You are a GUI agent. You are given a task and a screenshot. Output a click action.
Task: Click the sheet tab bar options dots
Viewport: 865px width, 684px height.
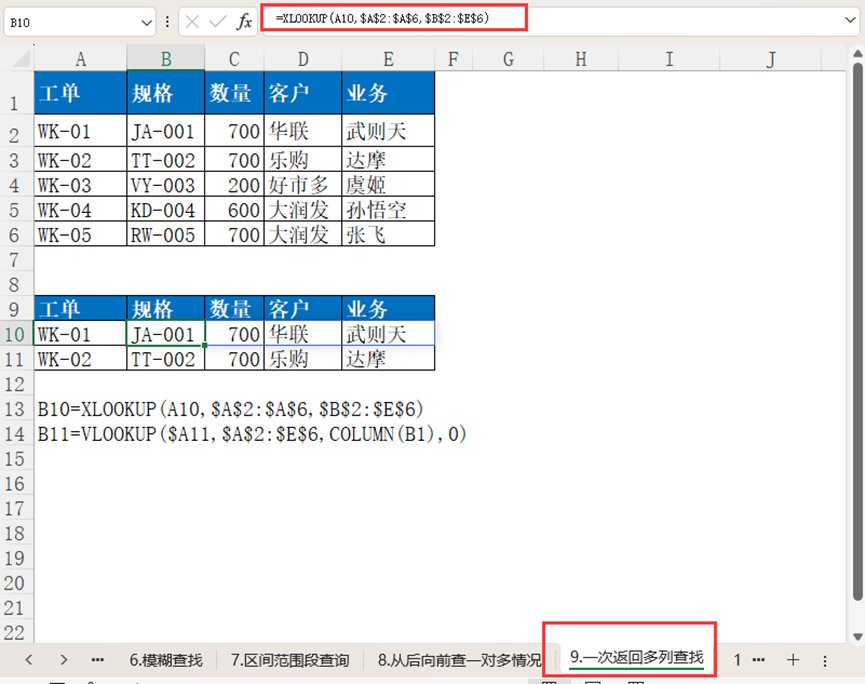825,661
